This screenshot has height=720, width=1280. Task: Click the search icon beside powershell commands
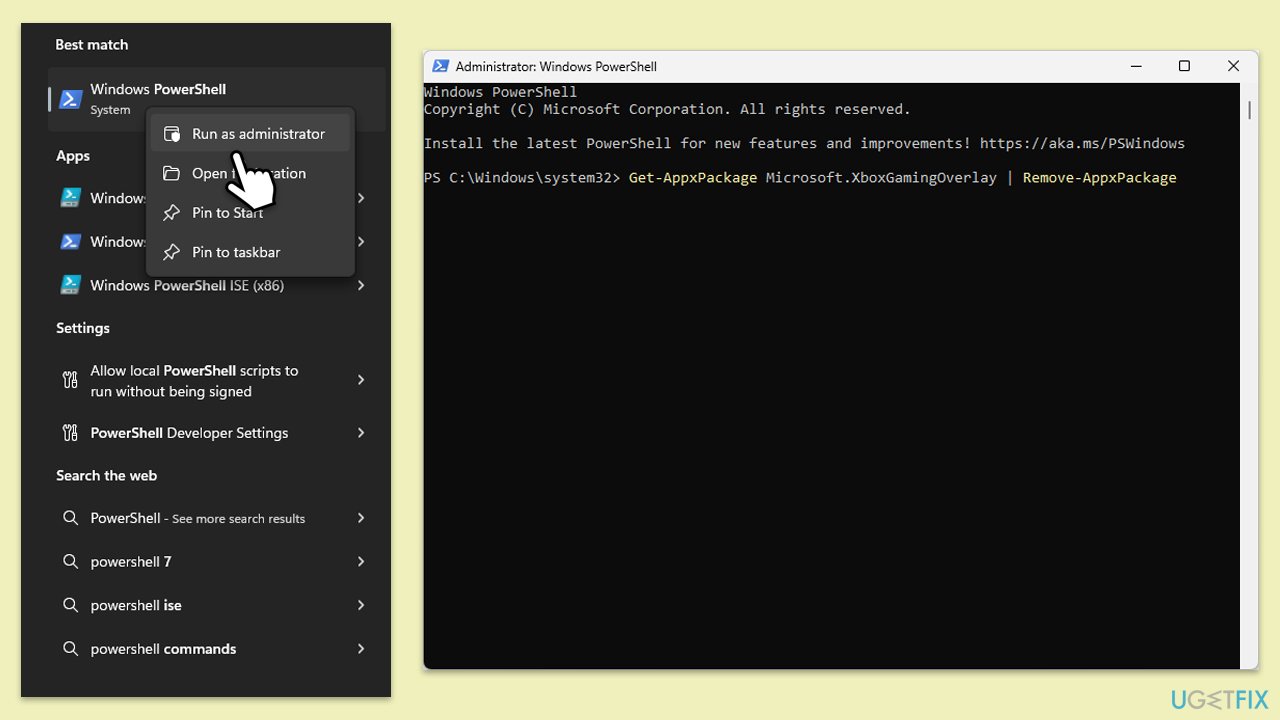70,649
